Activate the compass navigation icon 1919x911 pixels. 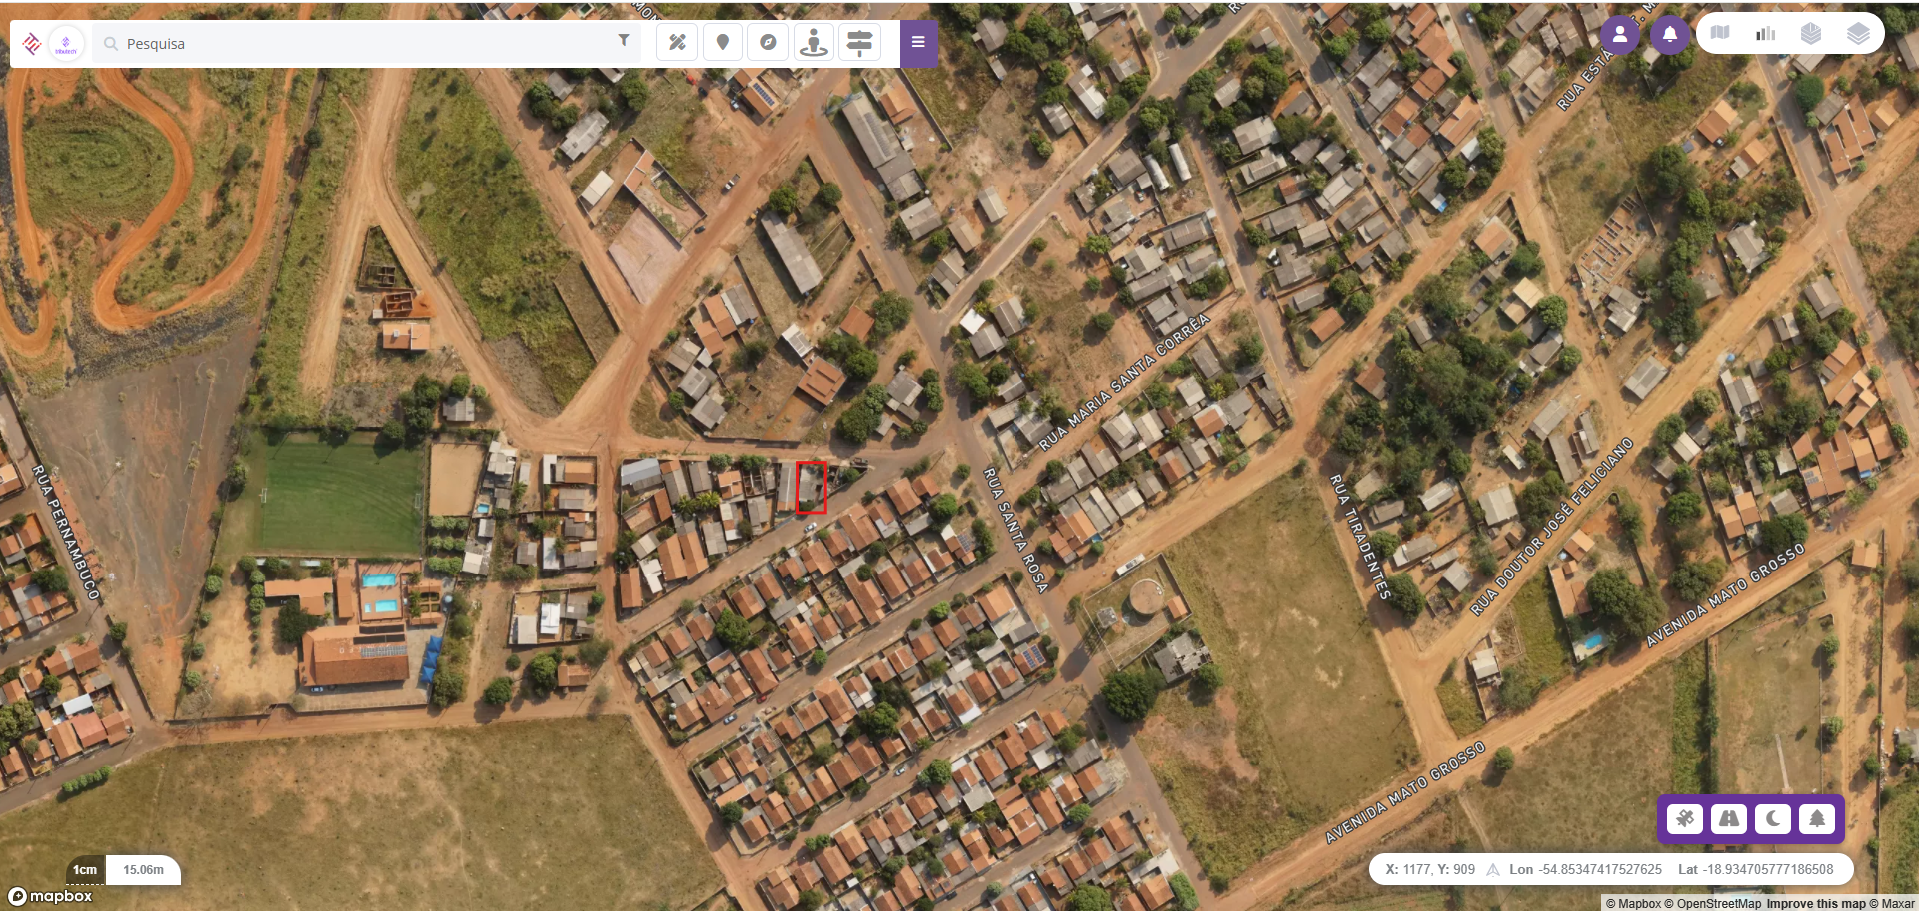coord(768,43)
